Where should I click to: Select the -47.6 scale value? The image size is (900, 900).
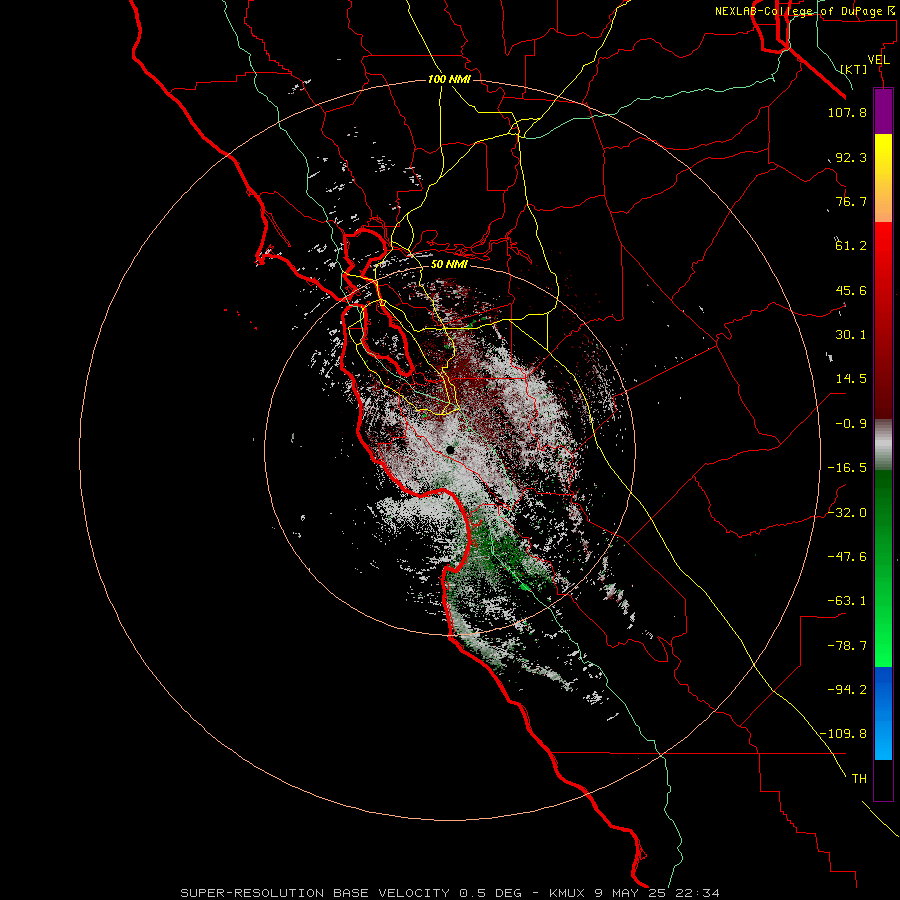[847, 557]
